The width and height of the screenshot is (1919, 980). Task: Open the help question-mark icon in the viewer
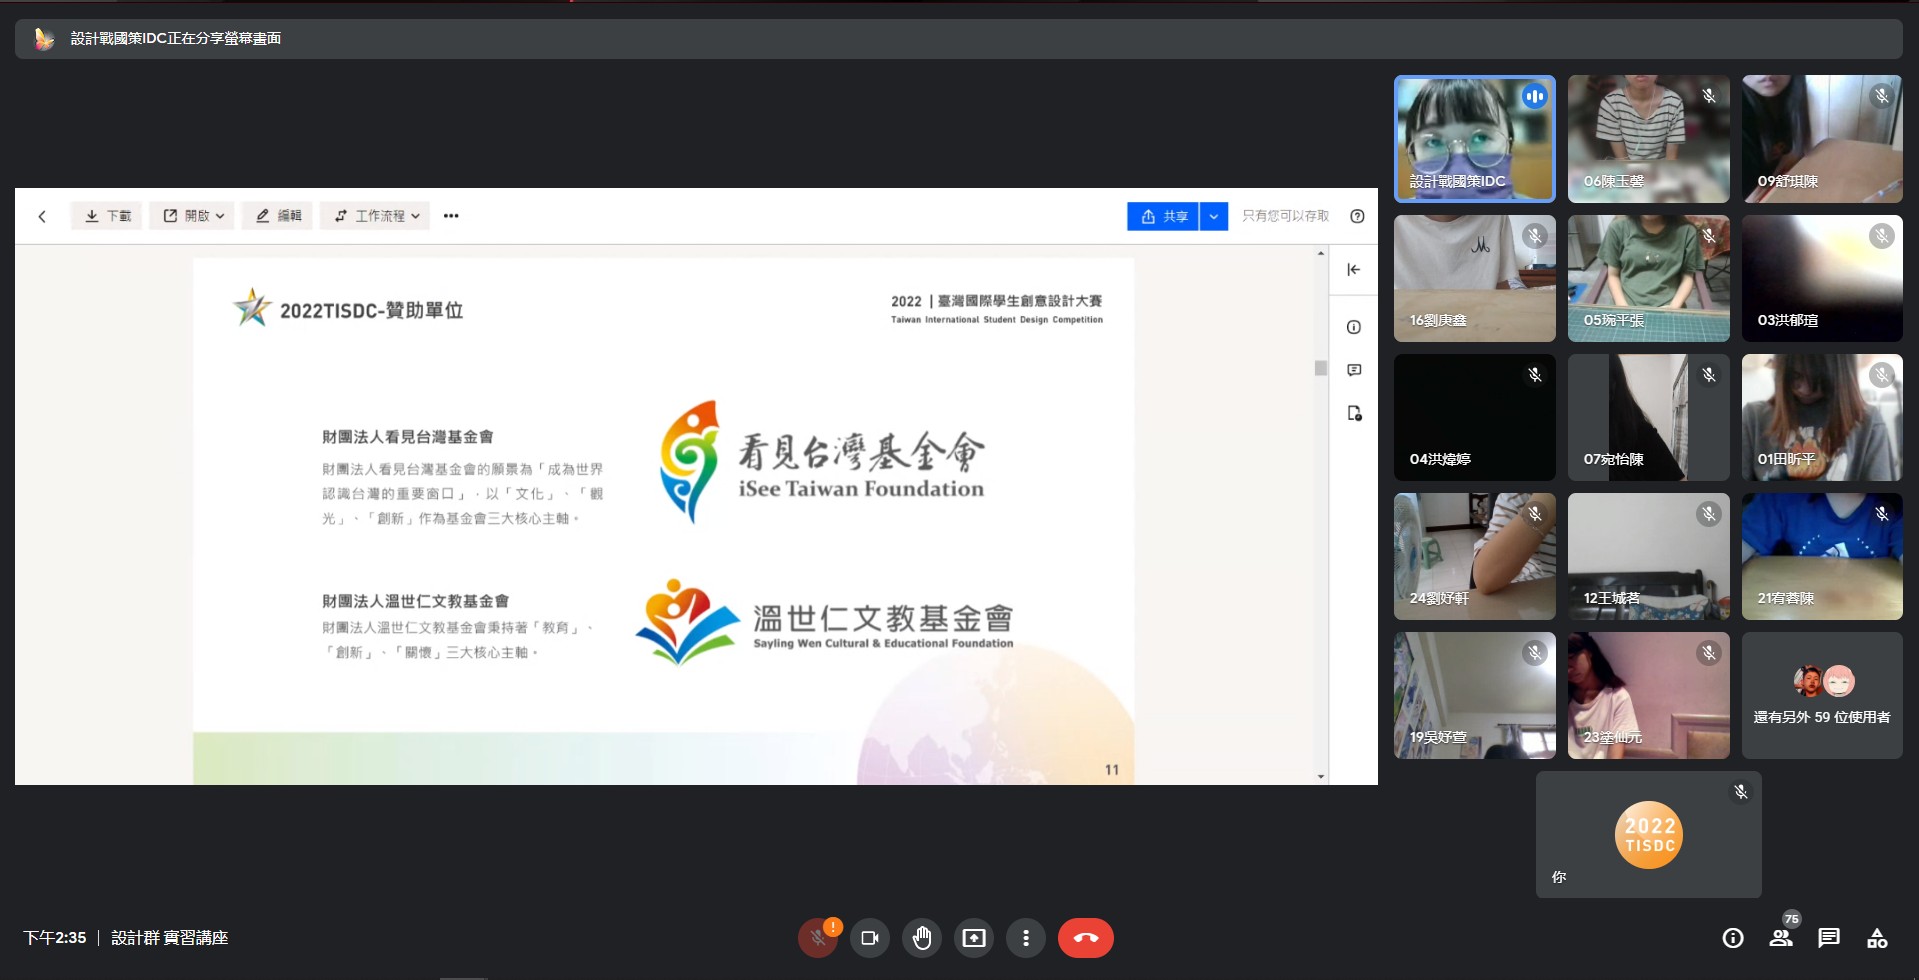[1356, 216]
